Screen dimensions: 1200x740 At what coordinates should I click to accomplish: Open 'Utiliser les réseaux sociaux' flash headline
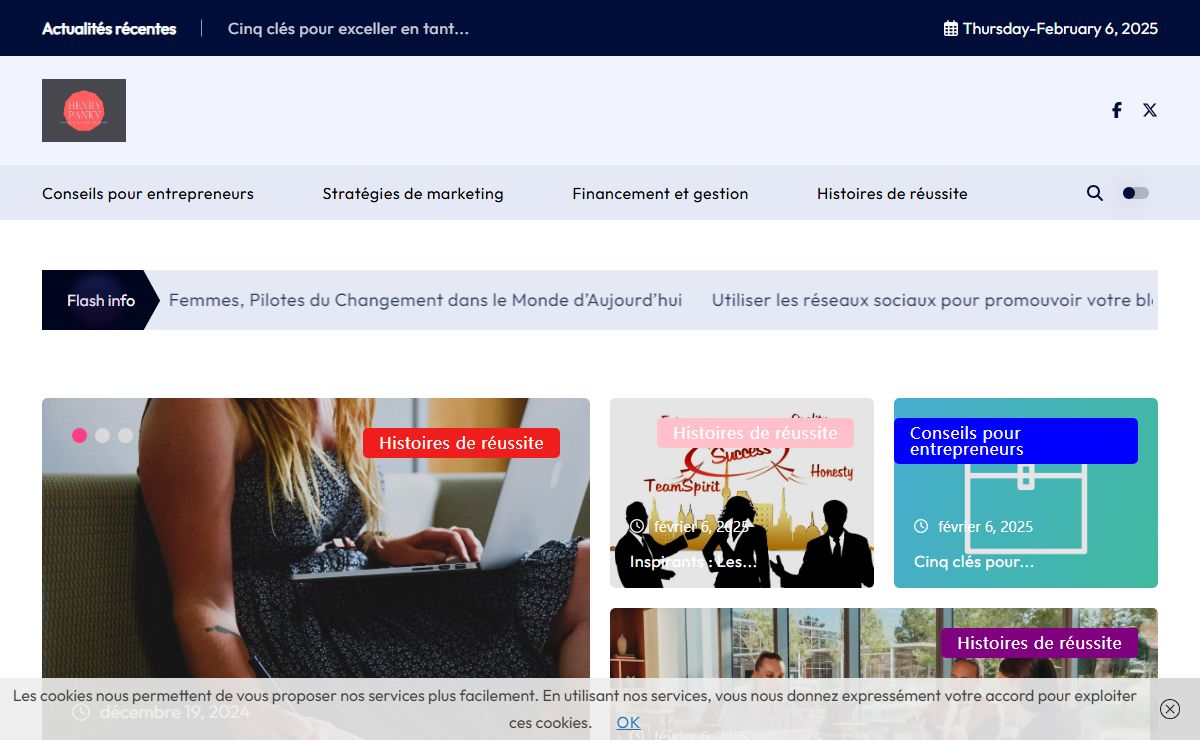(x=934, y=300)
